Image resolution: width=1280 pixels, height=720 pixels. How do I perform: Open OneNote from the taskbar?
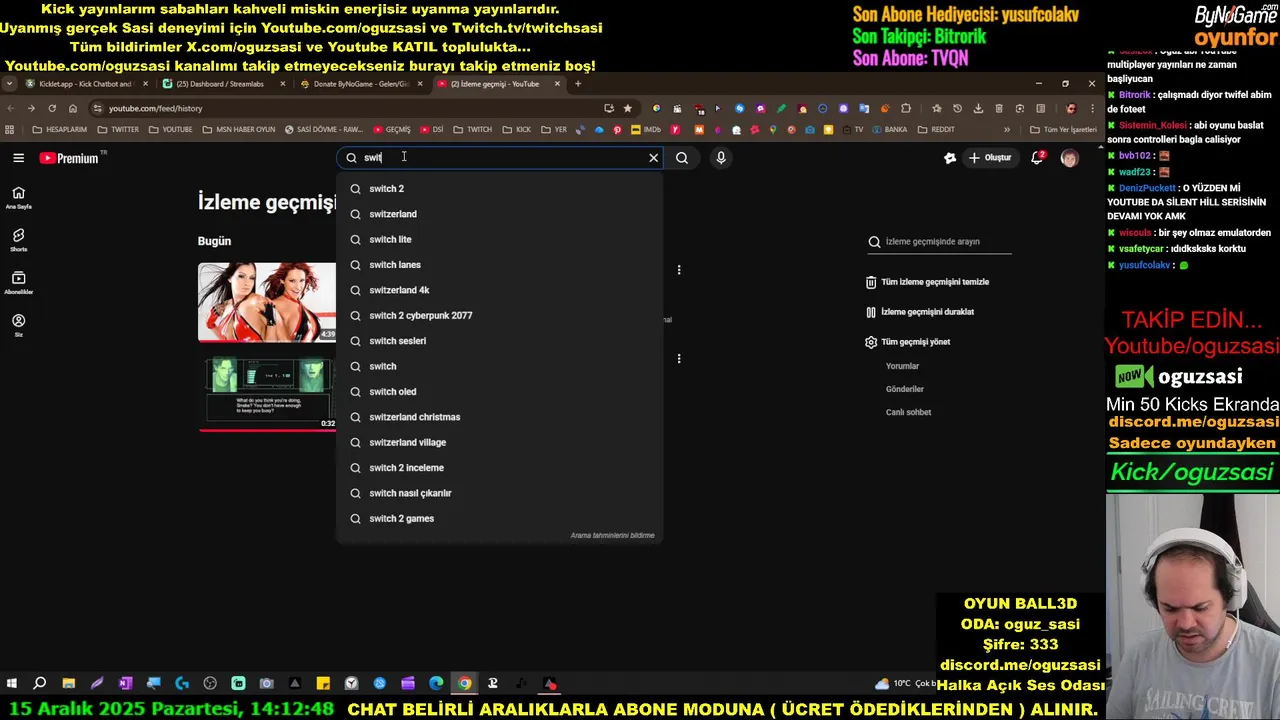125,684
